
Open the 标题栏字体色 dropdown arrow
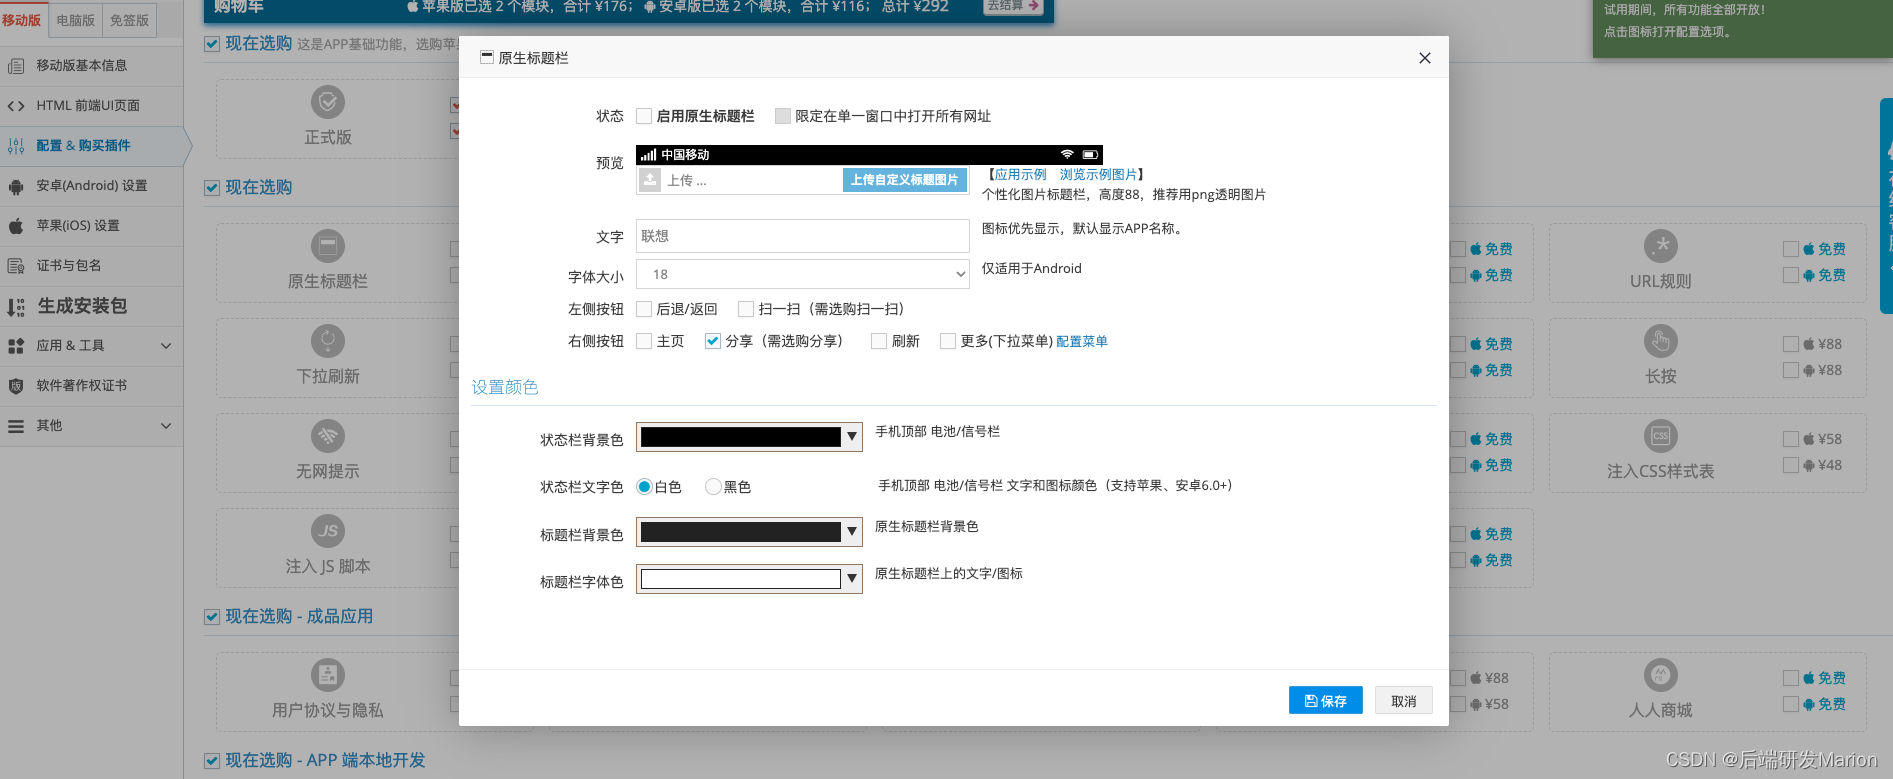(x=852, y=579)
